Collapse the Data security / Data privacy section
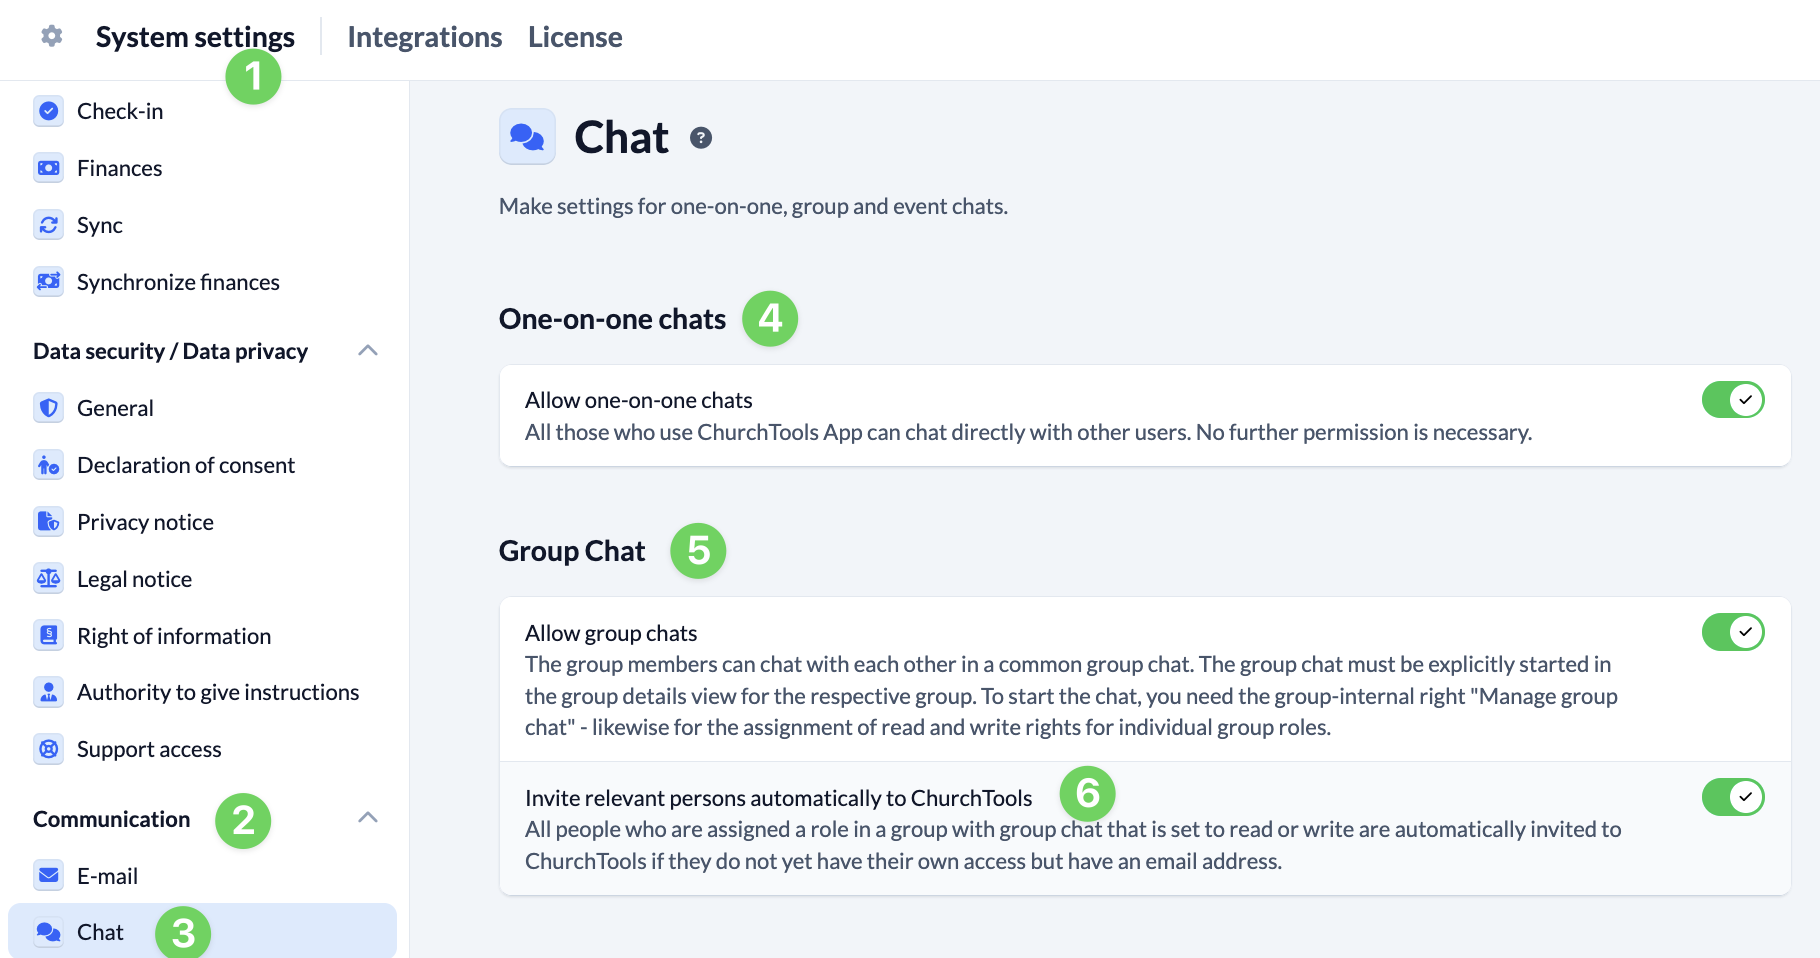Screen dimensions: 1820x958 click(368, 351)
